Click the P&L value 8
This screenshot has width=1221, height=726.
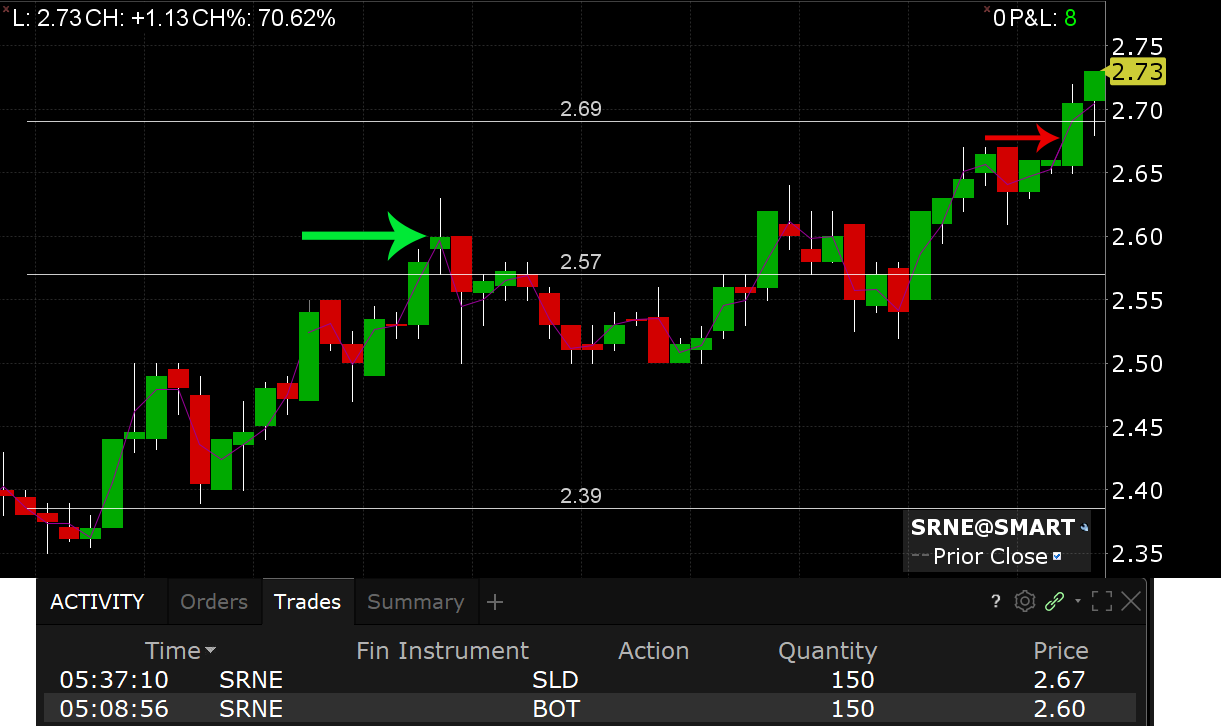point(1070,17)
